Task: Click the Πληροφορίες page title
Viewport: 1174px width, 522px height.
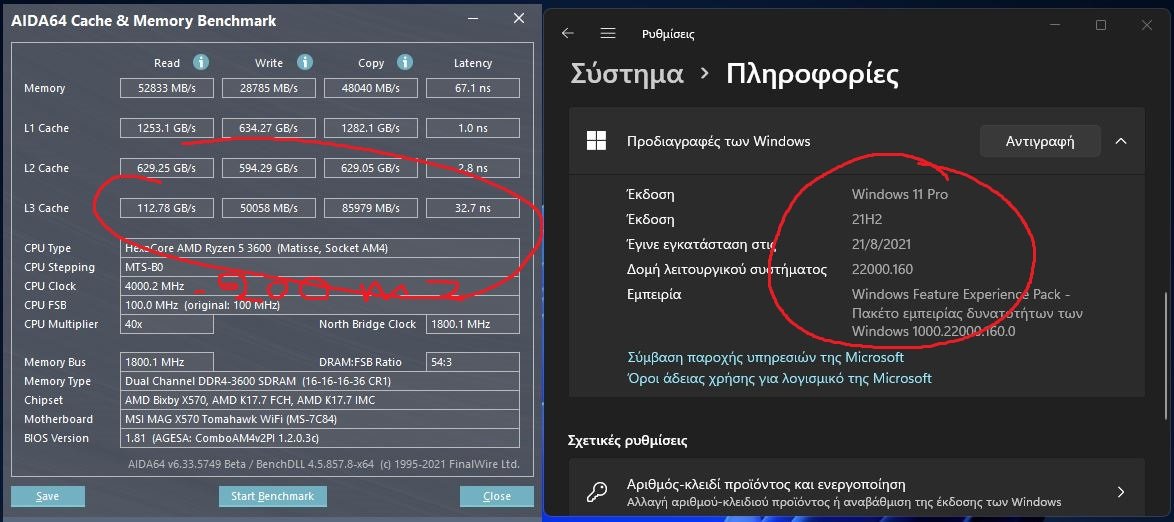Action: point(812,74)
